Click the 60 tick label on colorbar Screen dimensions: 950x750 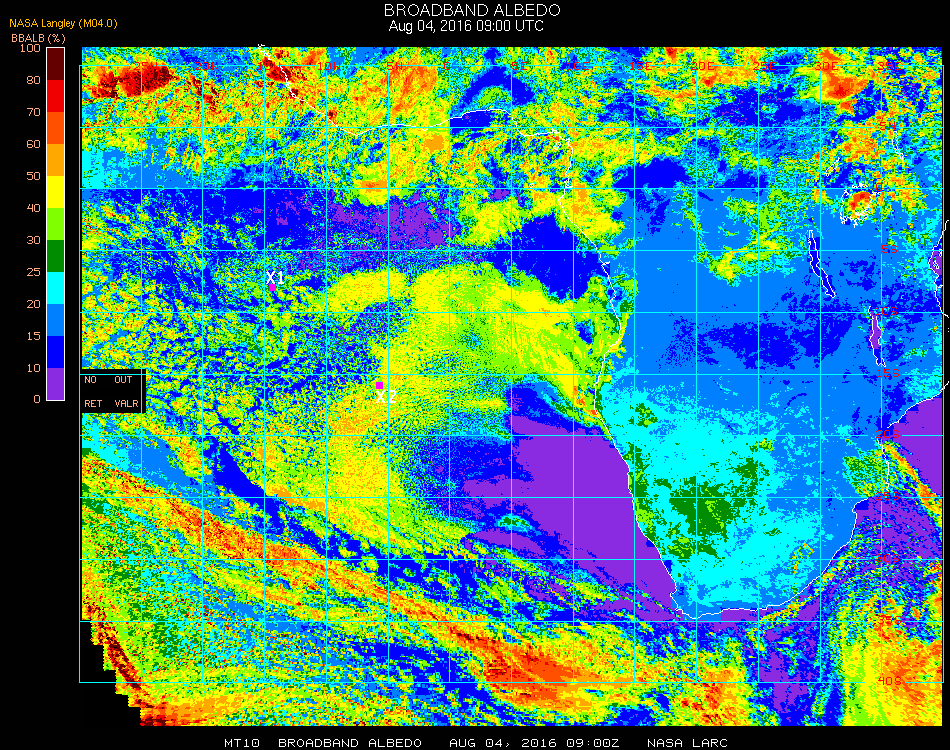coord(33,144)
